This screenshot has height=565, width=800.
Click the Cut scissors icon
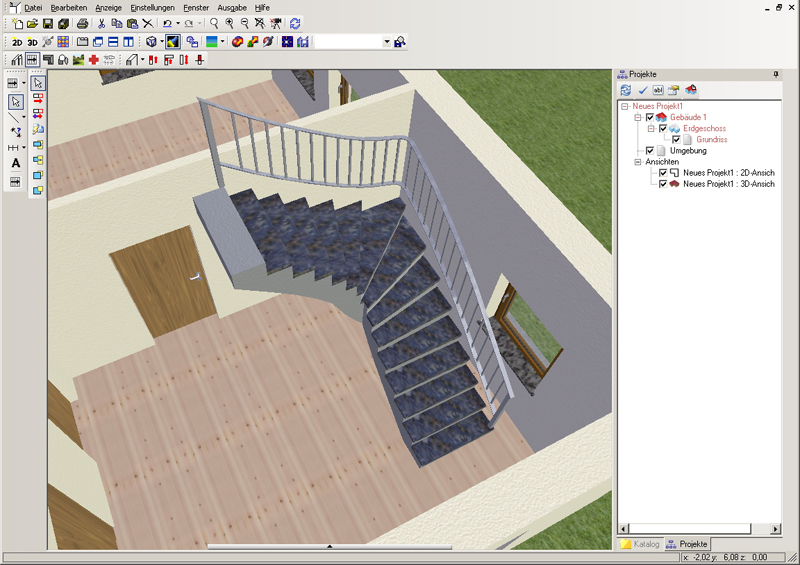click(101, 23)
